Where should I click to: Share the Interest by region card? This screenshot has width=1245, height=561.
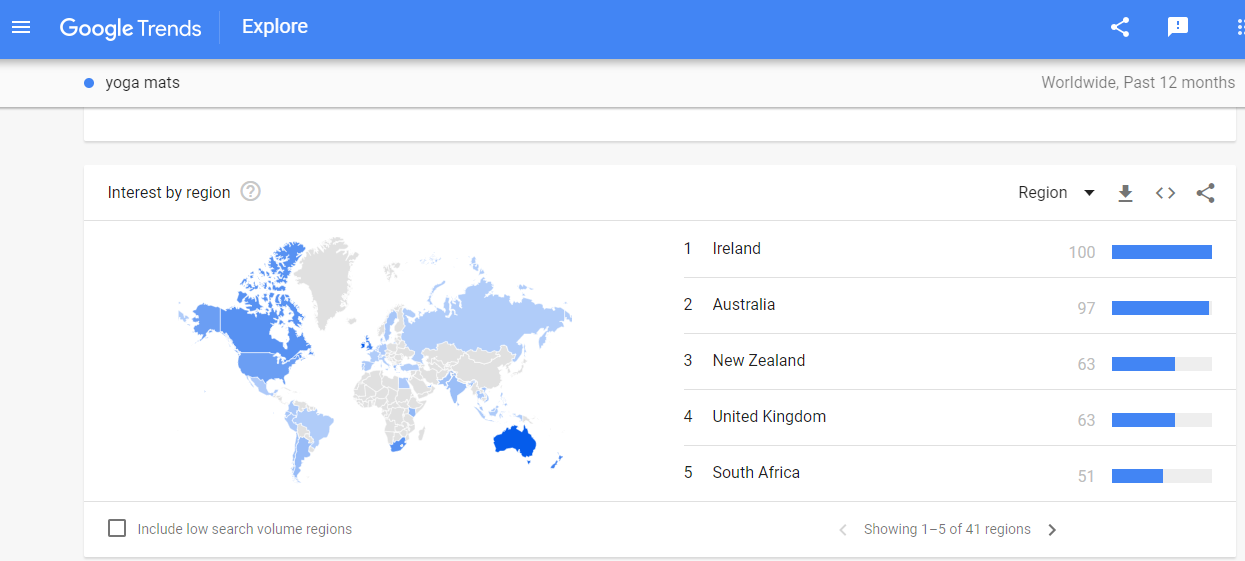(1205, 193)
